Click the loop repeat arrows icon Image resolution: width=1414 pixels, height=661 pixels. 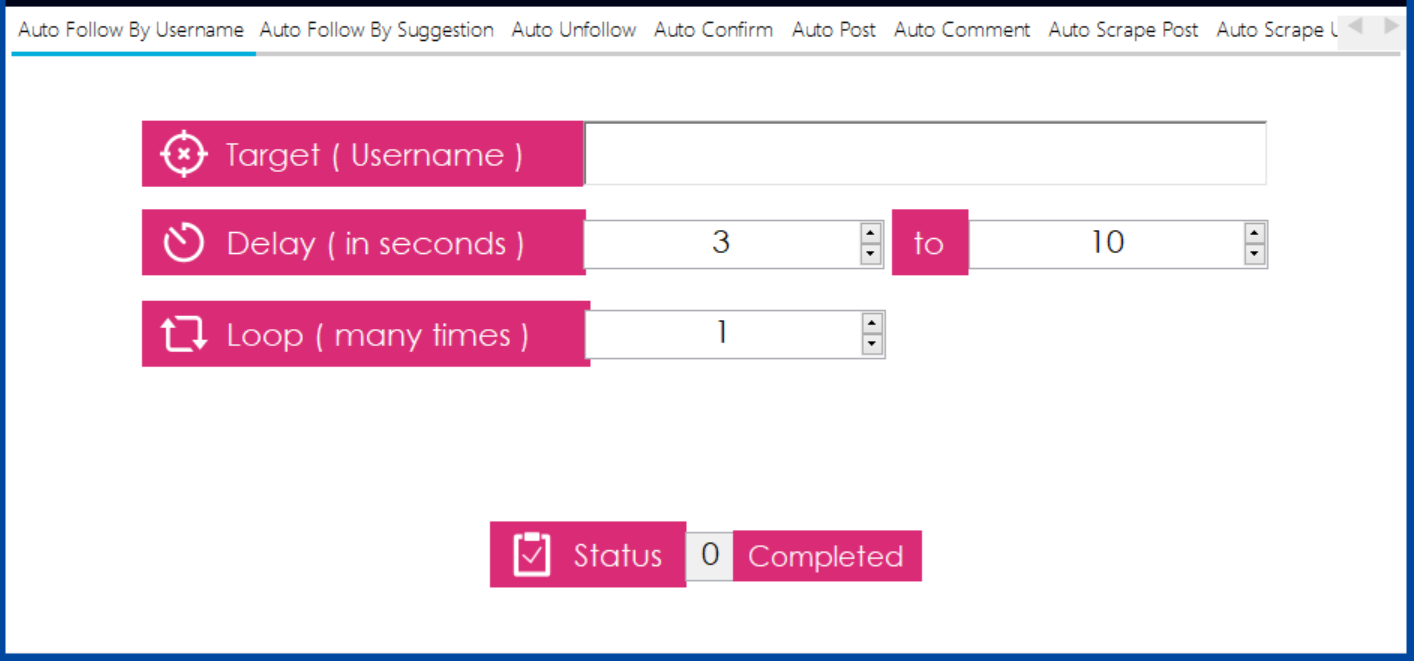point(184,334)
